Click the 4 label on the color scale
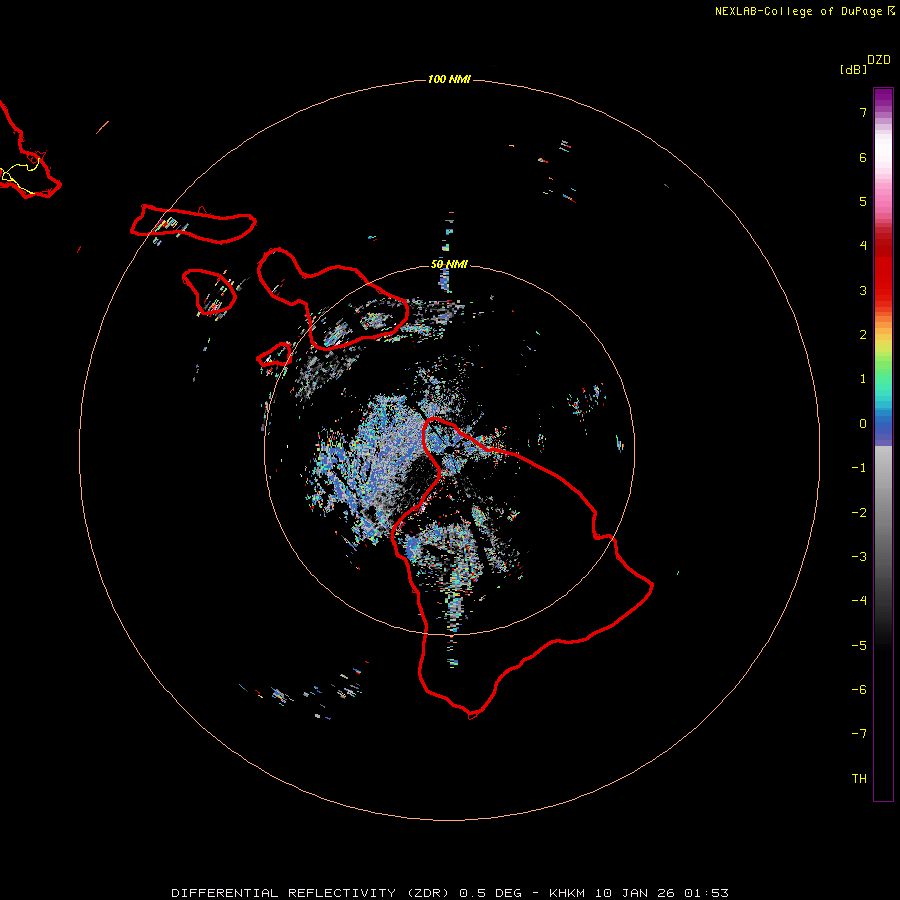This screenshot has height=900, width=900. tap(863, 246)
